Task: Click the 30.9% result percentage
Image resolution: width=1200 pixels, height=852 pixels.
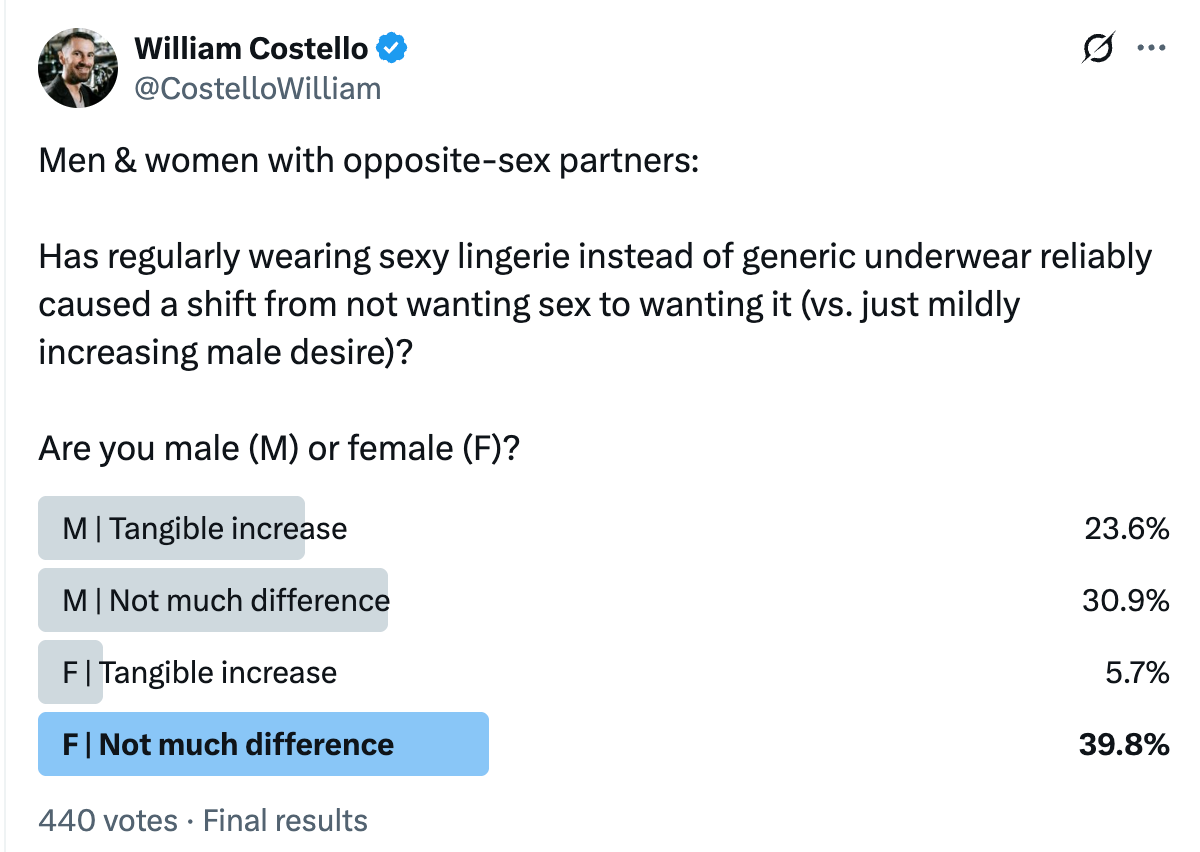Action: click(x=1126, y=600)
